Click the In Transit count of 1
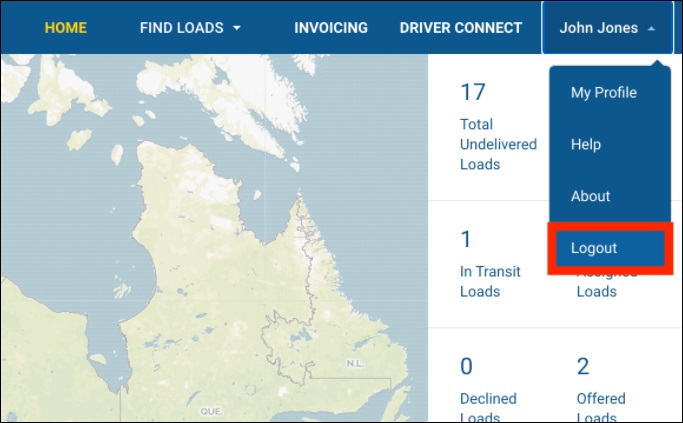683x423 pixels. coord(466,239)
